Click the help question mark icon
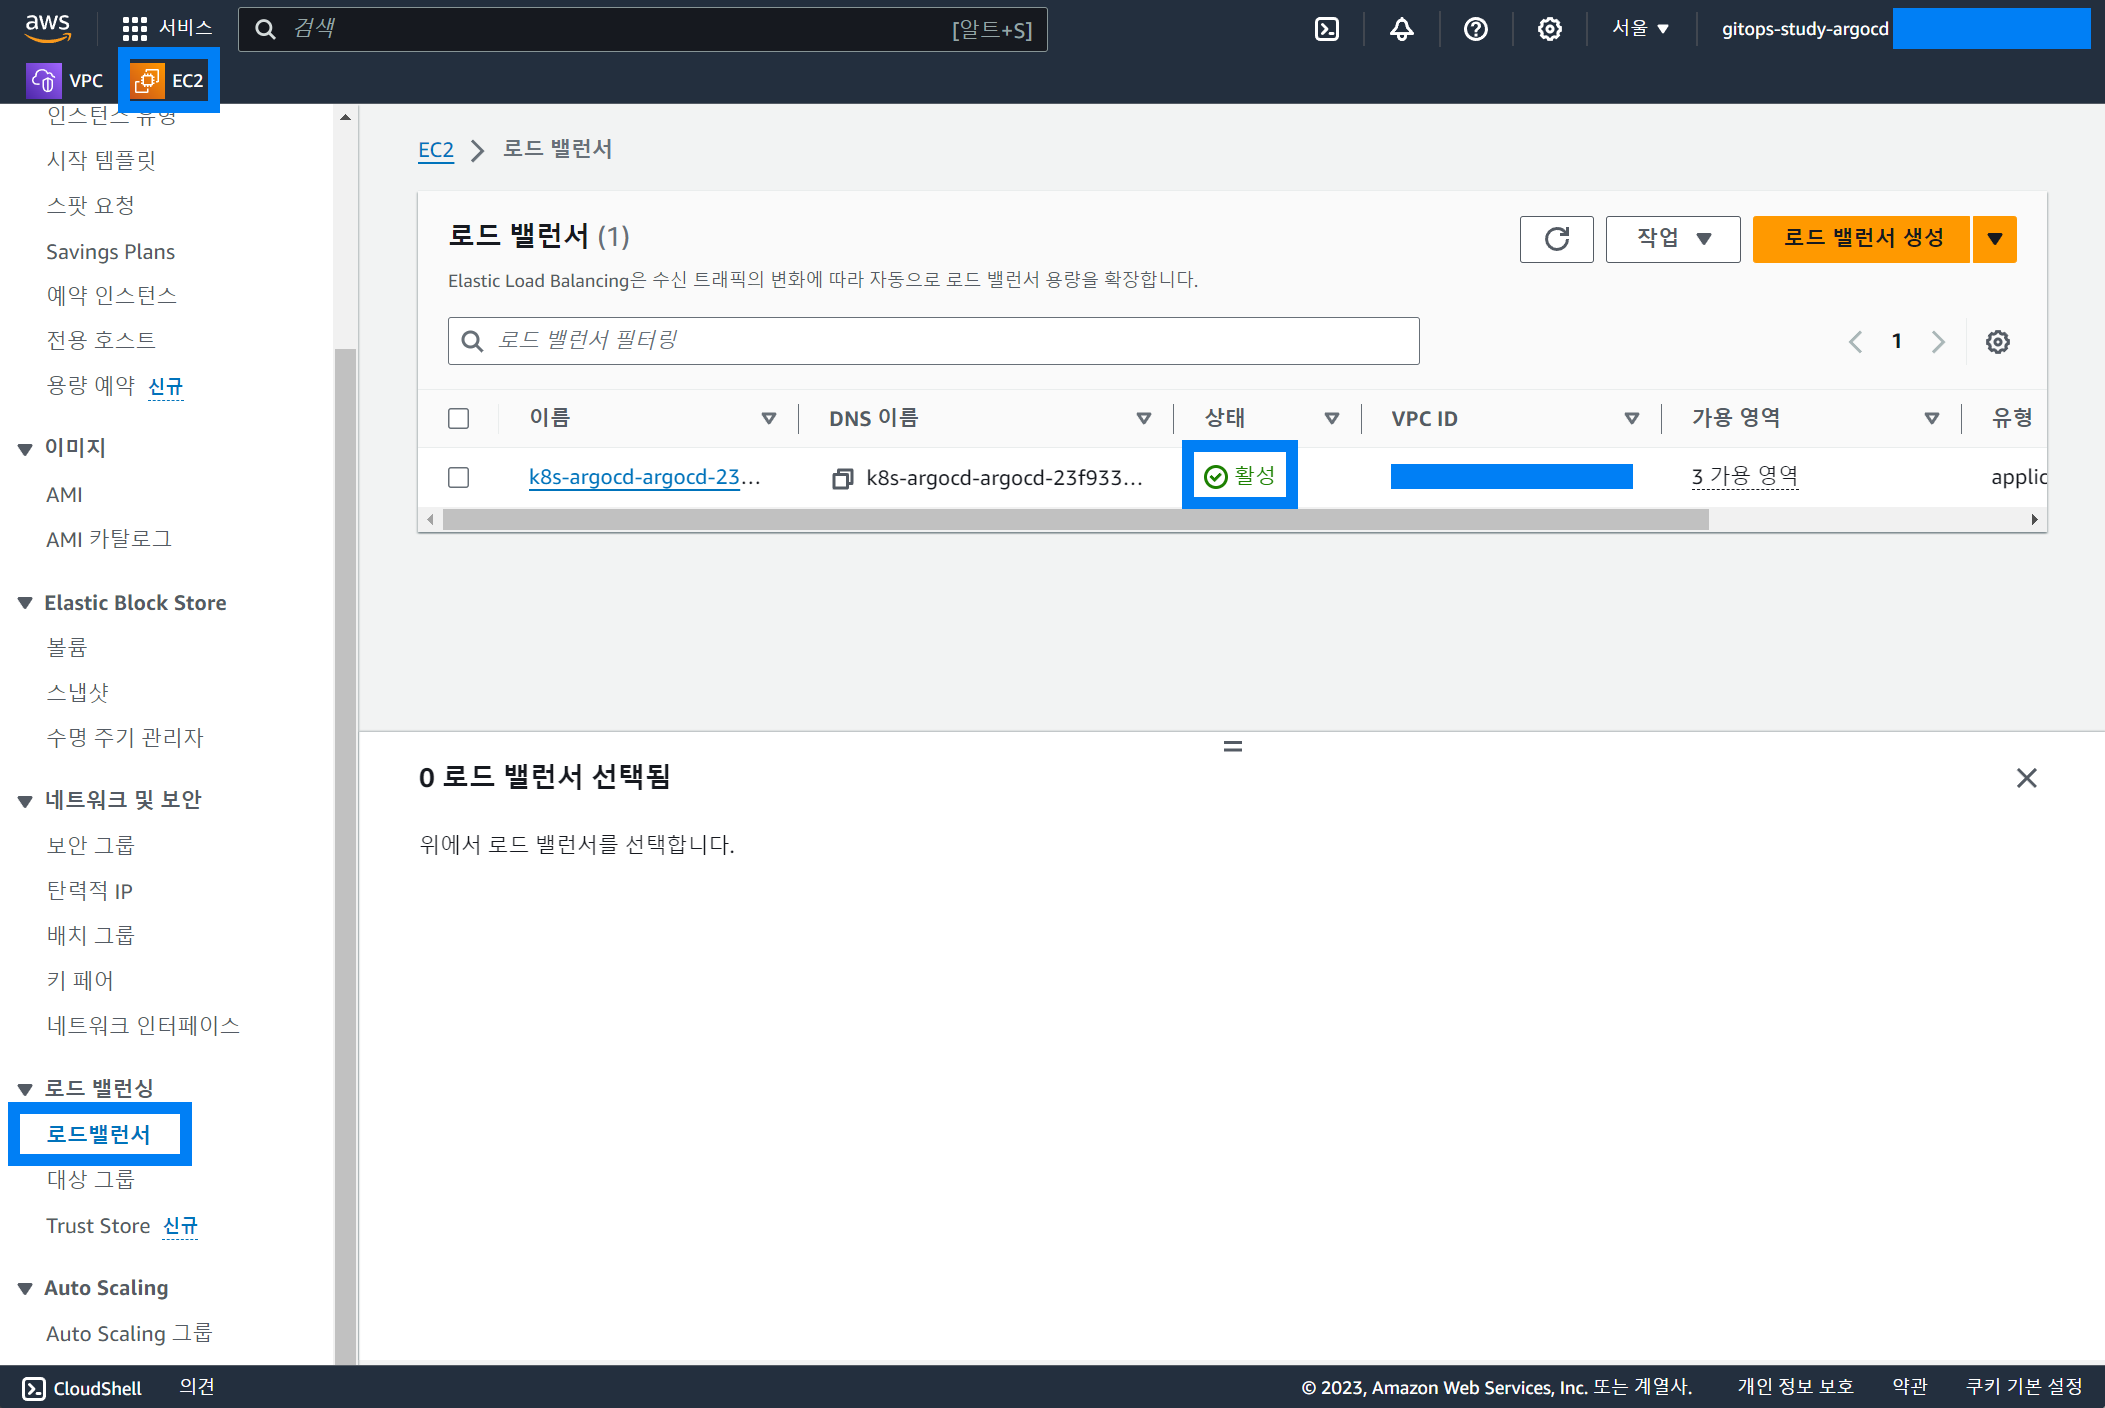 (1475, 29)
